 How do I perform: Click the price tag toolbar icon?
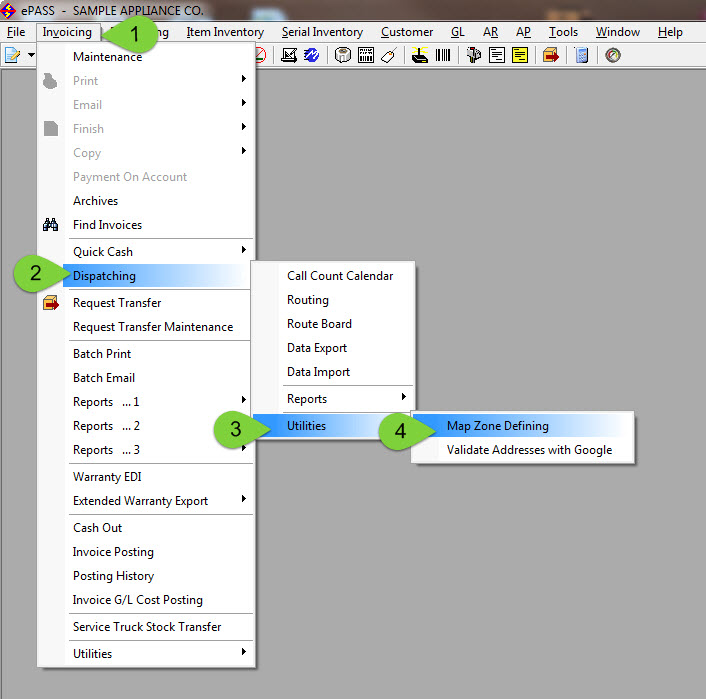click(x=388, y=55)
